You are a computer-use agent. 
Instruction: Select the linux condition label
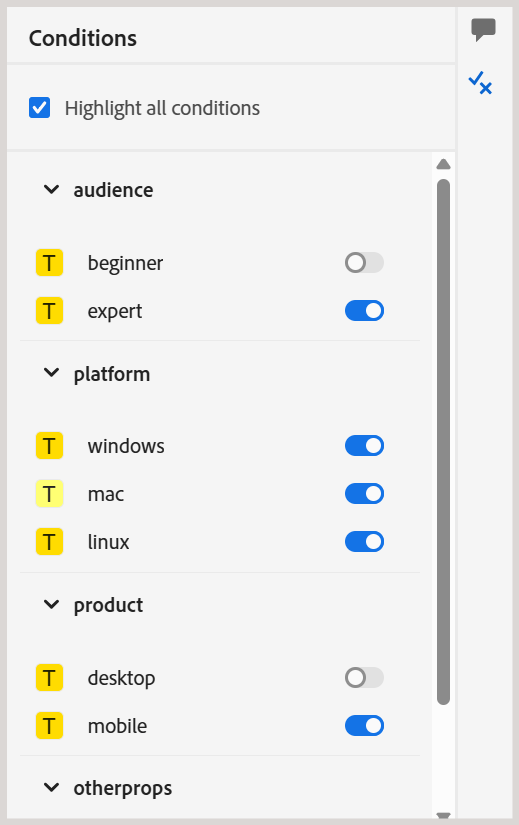coord(108,542)
